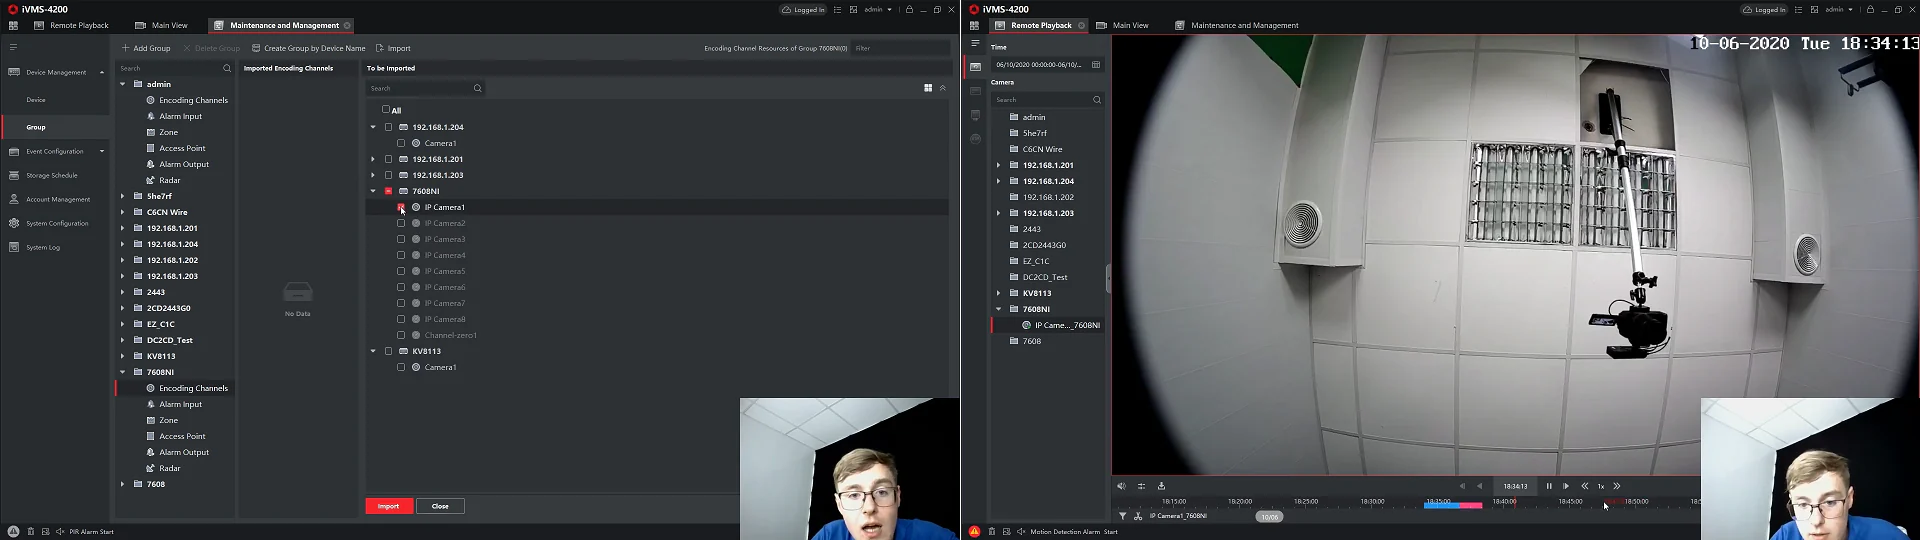The width and height of the screenshot is (1920, 540).
Task: Expand Event Configuration section
Action: point(101,151)
